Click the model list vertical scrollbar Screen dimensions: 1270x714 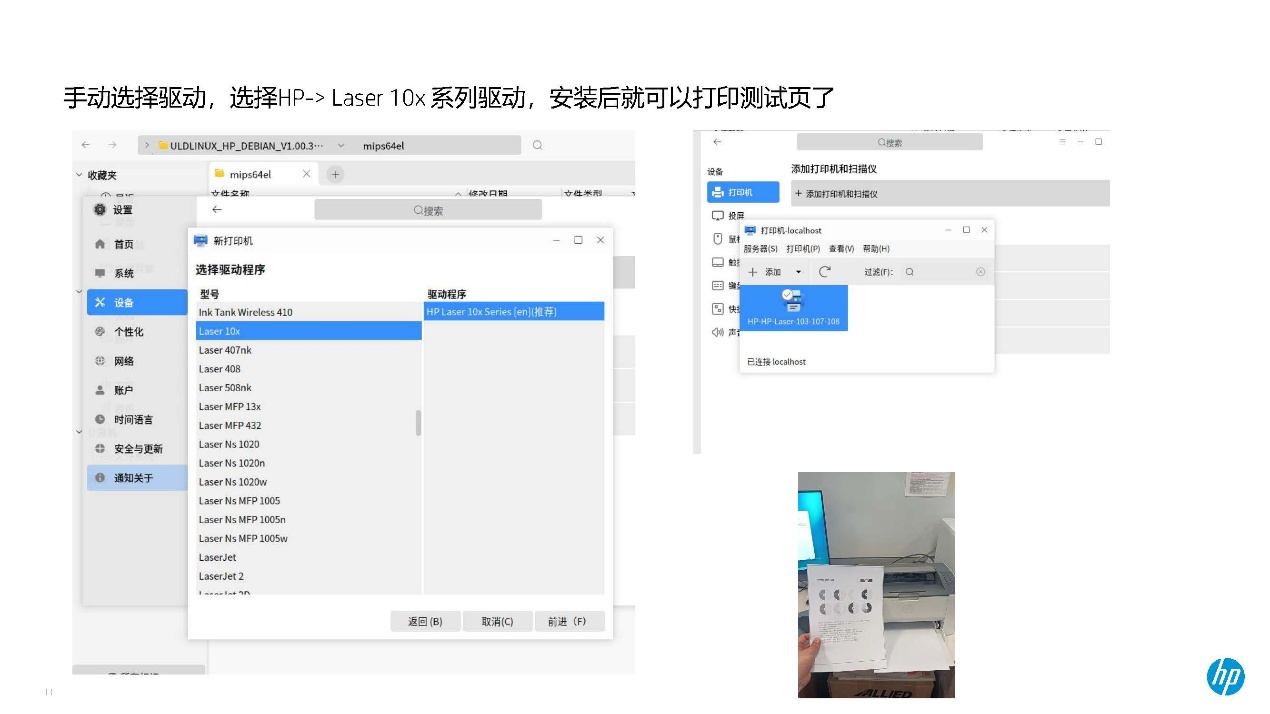click(418, 423)
